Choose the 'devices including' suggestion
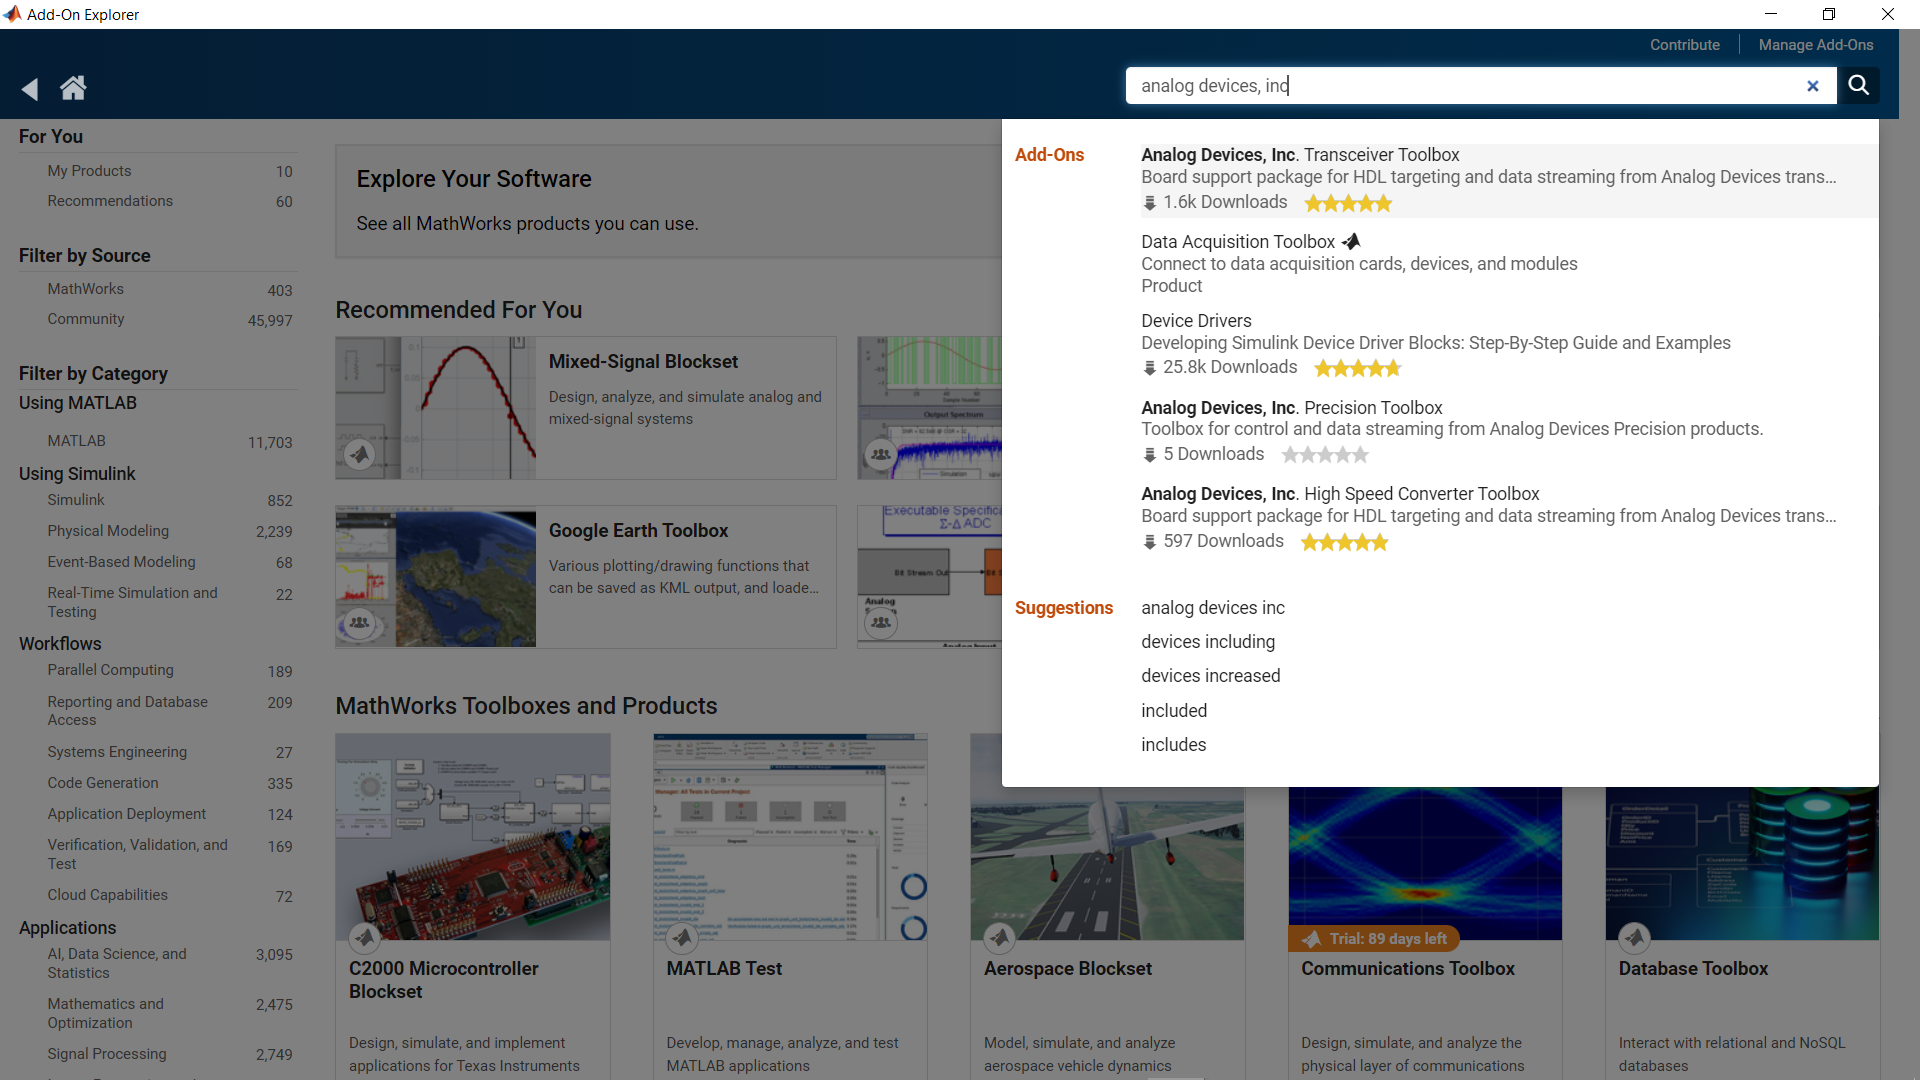 (x=1207, y=641)
